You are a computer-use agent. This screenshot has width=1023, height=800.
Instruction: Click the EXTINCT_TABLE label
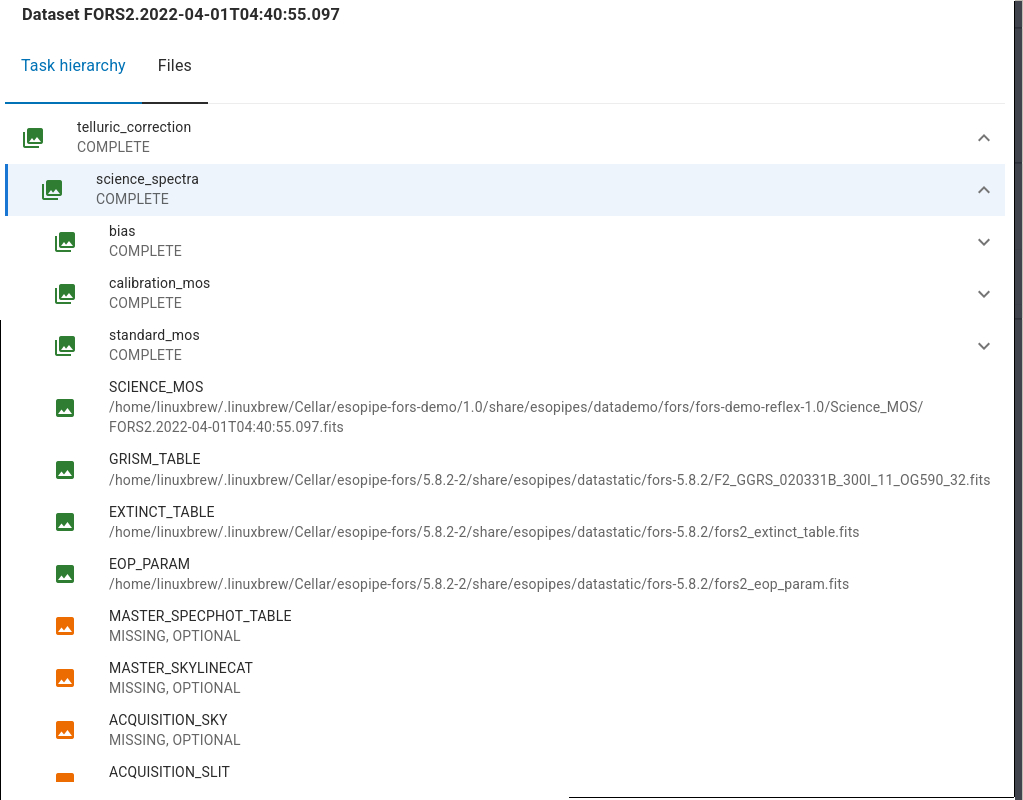click(162, 512)
